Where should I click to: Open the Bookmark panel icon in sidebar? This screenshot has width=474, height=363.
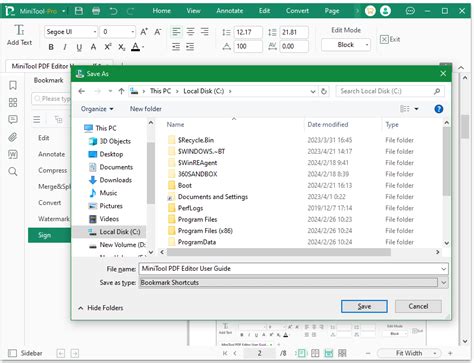pyautogui.click(x=13, y=85)
